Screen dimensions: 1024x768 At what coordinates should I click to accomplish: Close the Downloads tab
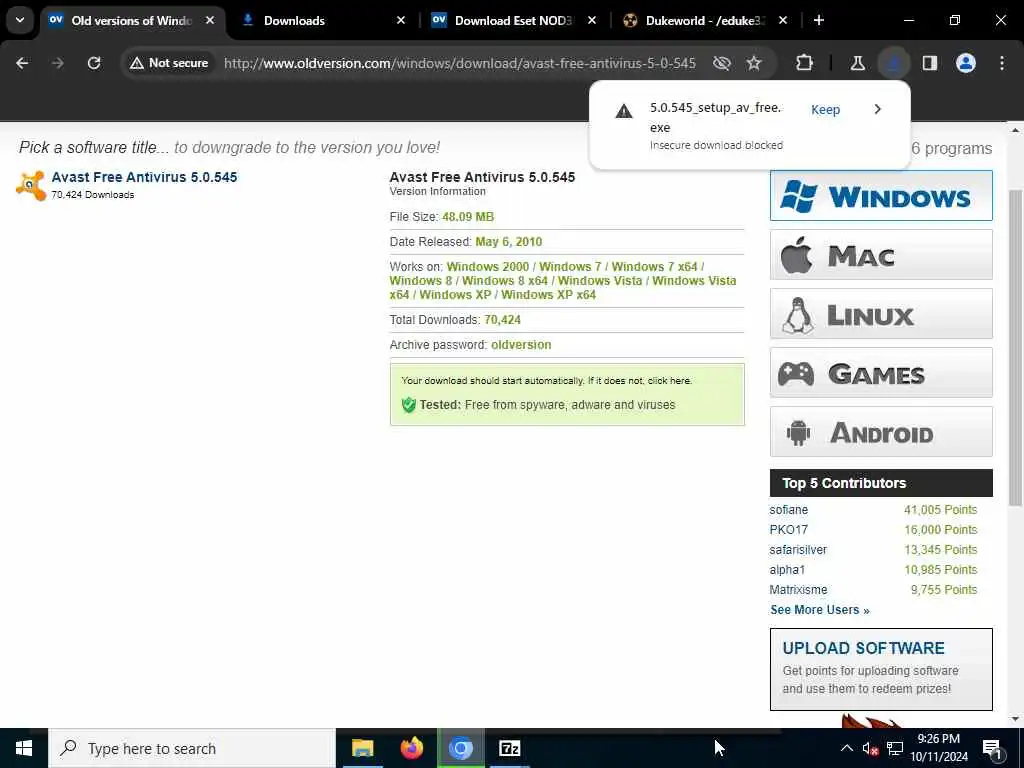coord(401,20)
